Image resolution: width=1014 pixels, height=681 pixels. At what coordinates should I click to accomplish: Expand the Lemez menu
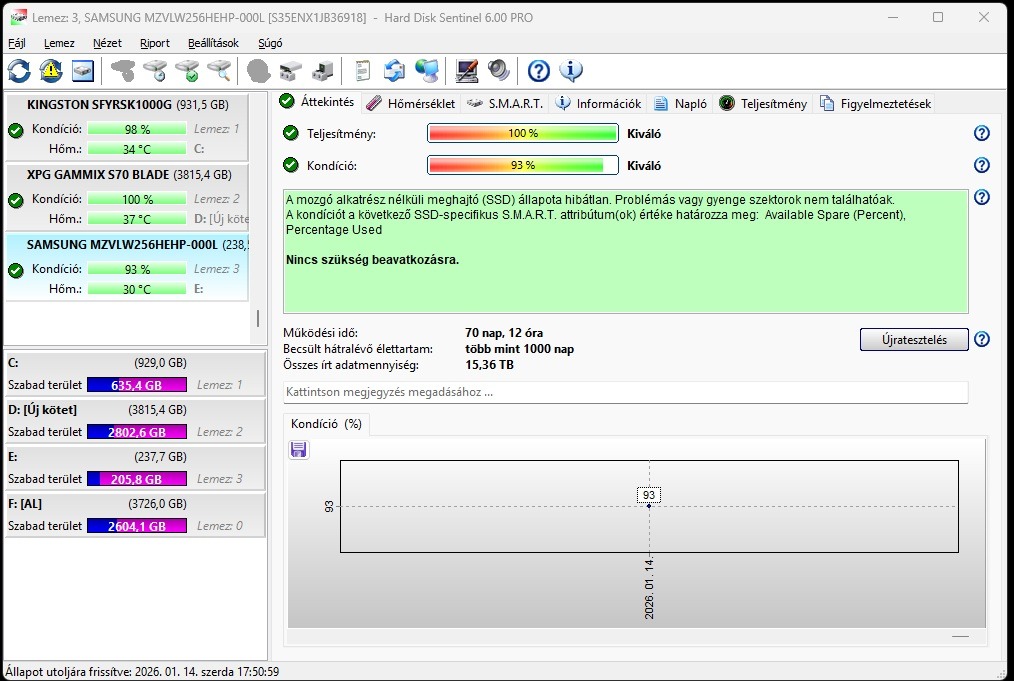[x=59, y=43]
